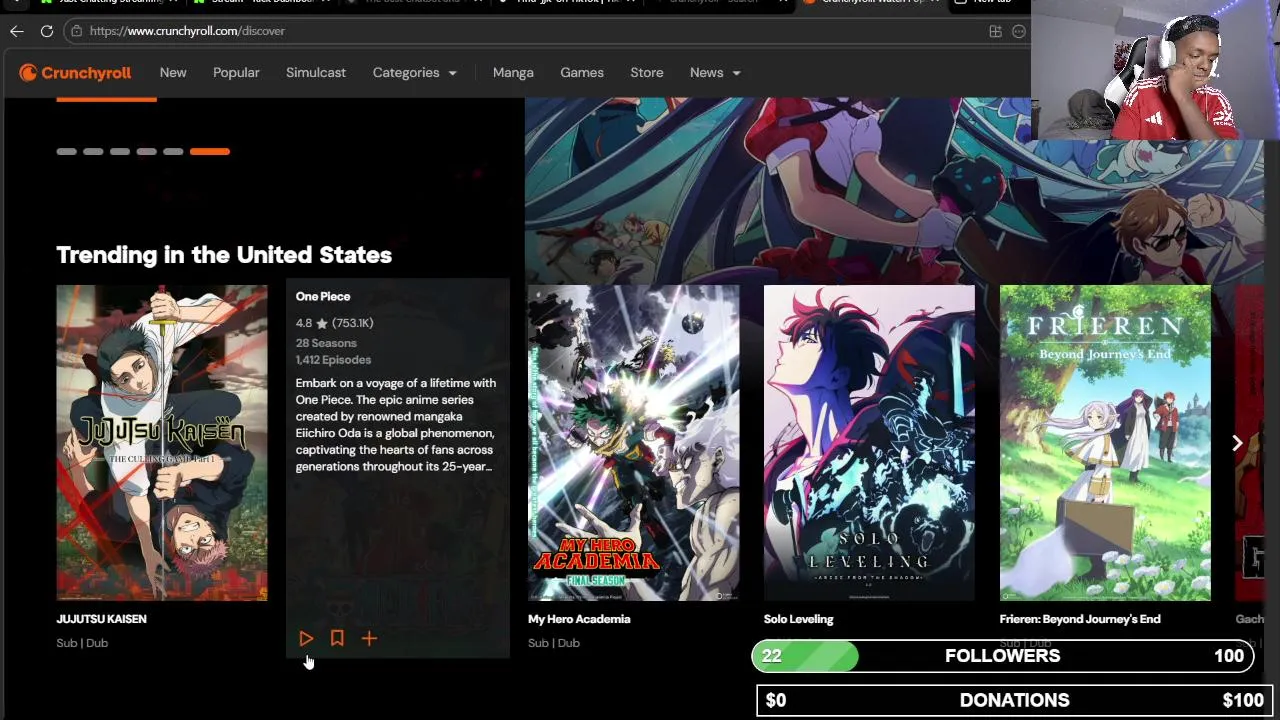Click the JUJUTSU KAISEN title link

point(102,619)
